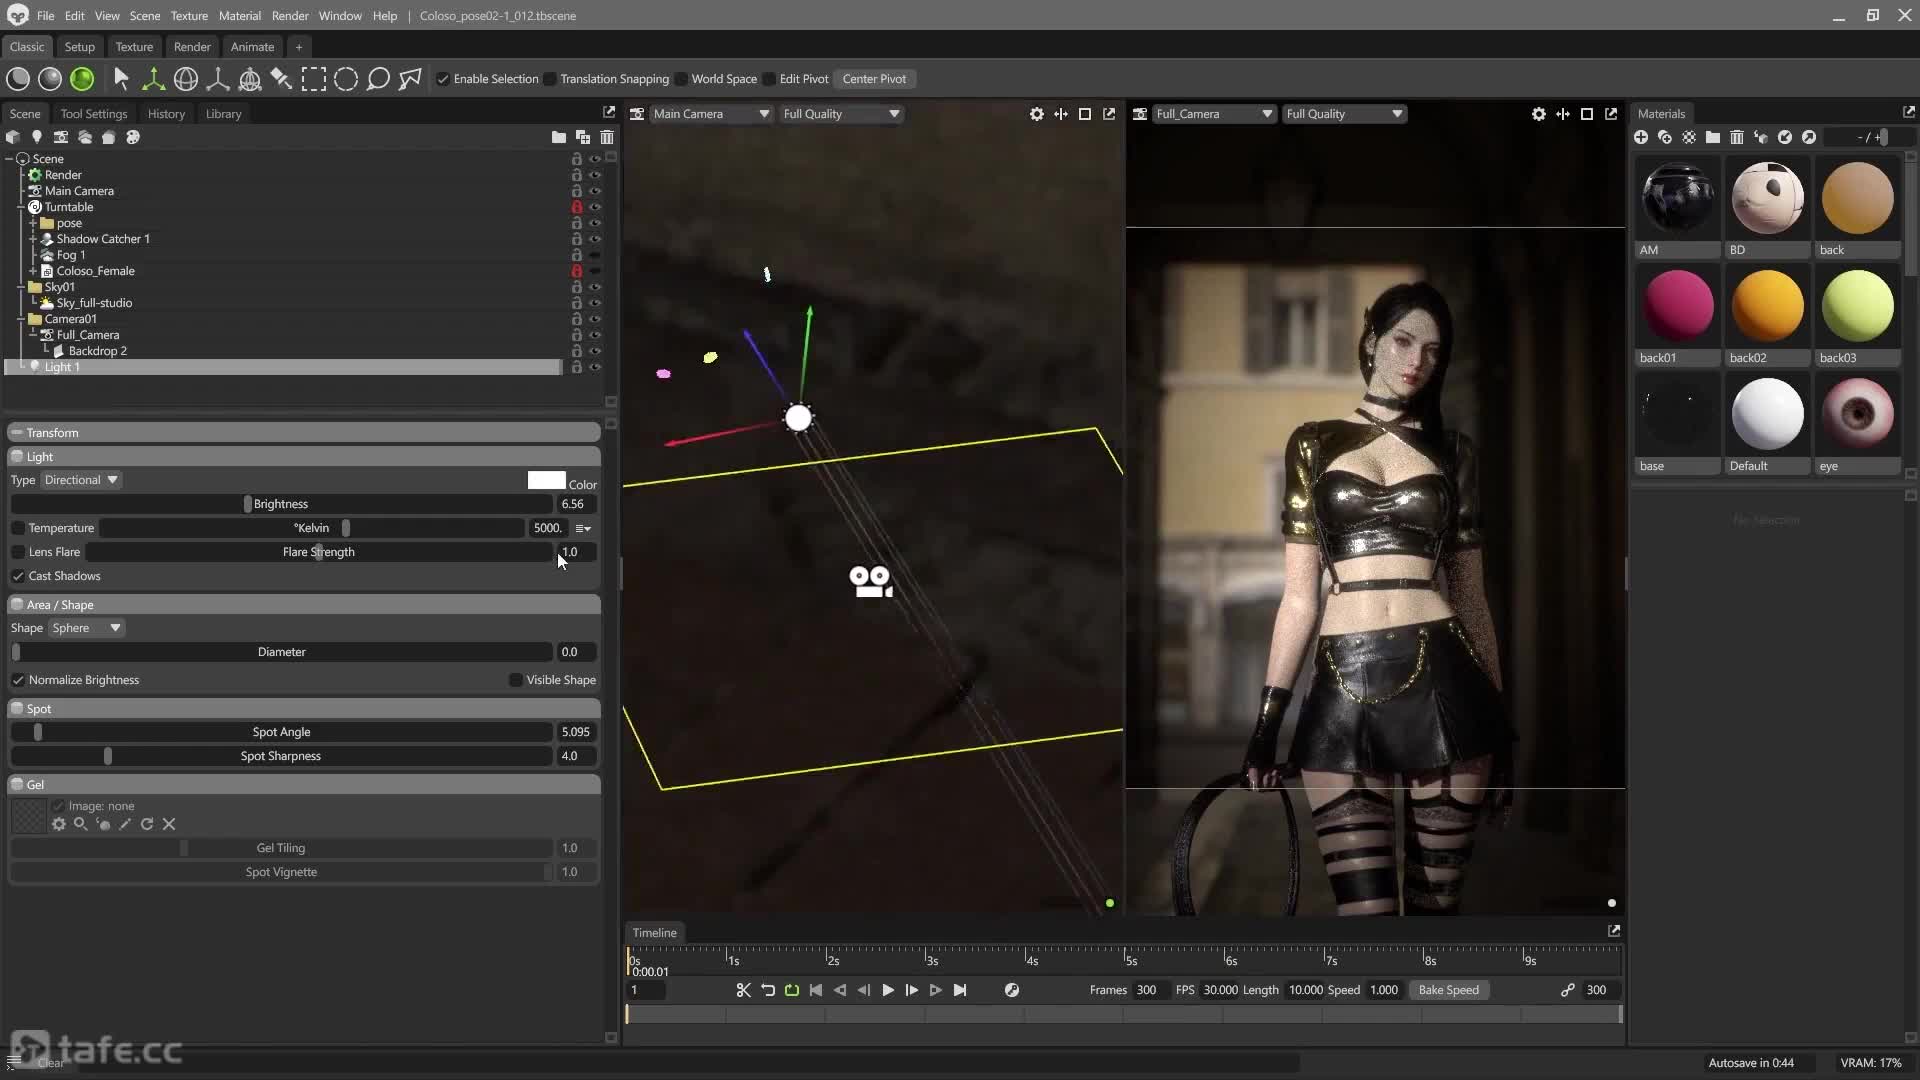The width and height of the screenshot is (1920, 1080).
Task: Open the Shape Sphere dropdown
Action: point(87,628)
